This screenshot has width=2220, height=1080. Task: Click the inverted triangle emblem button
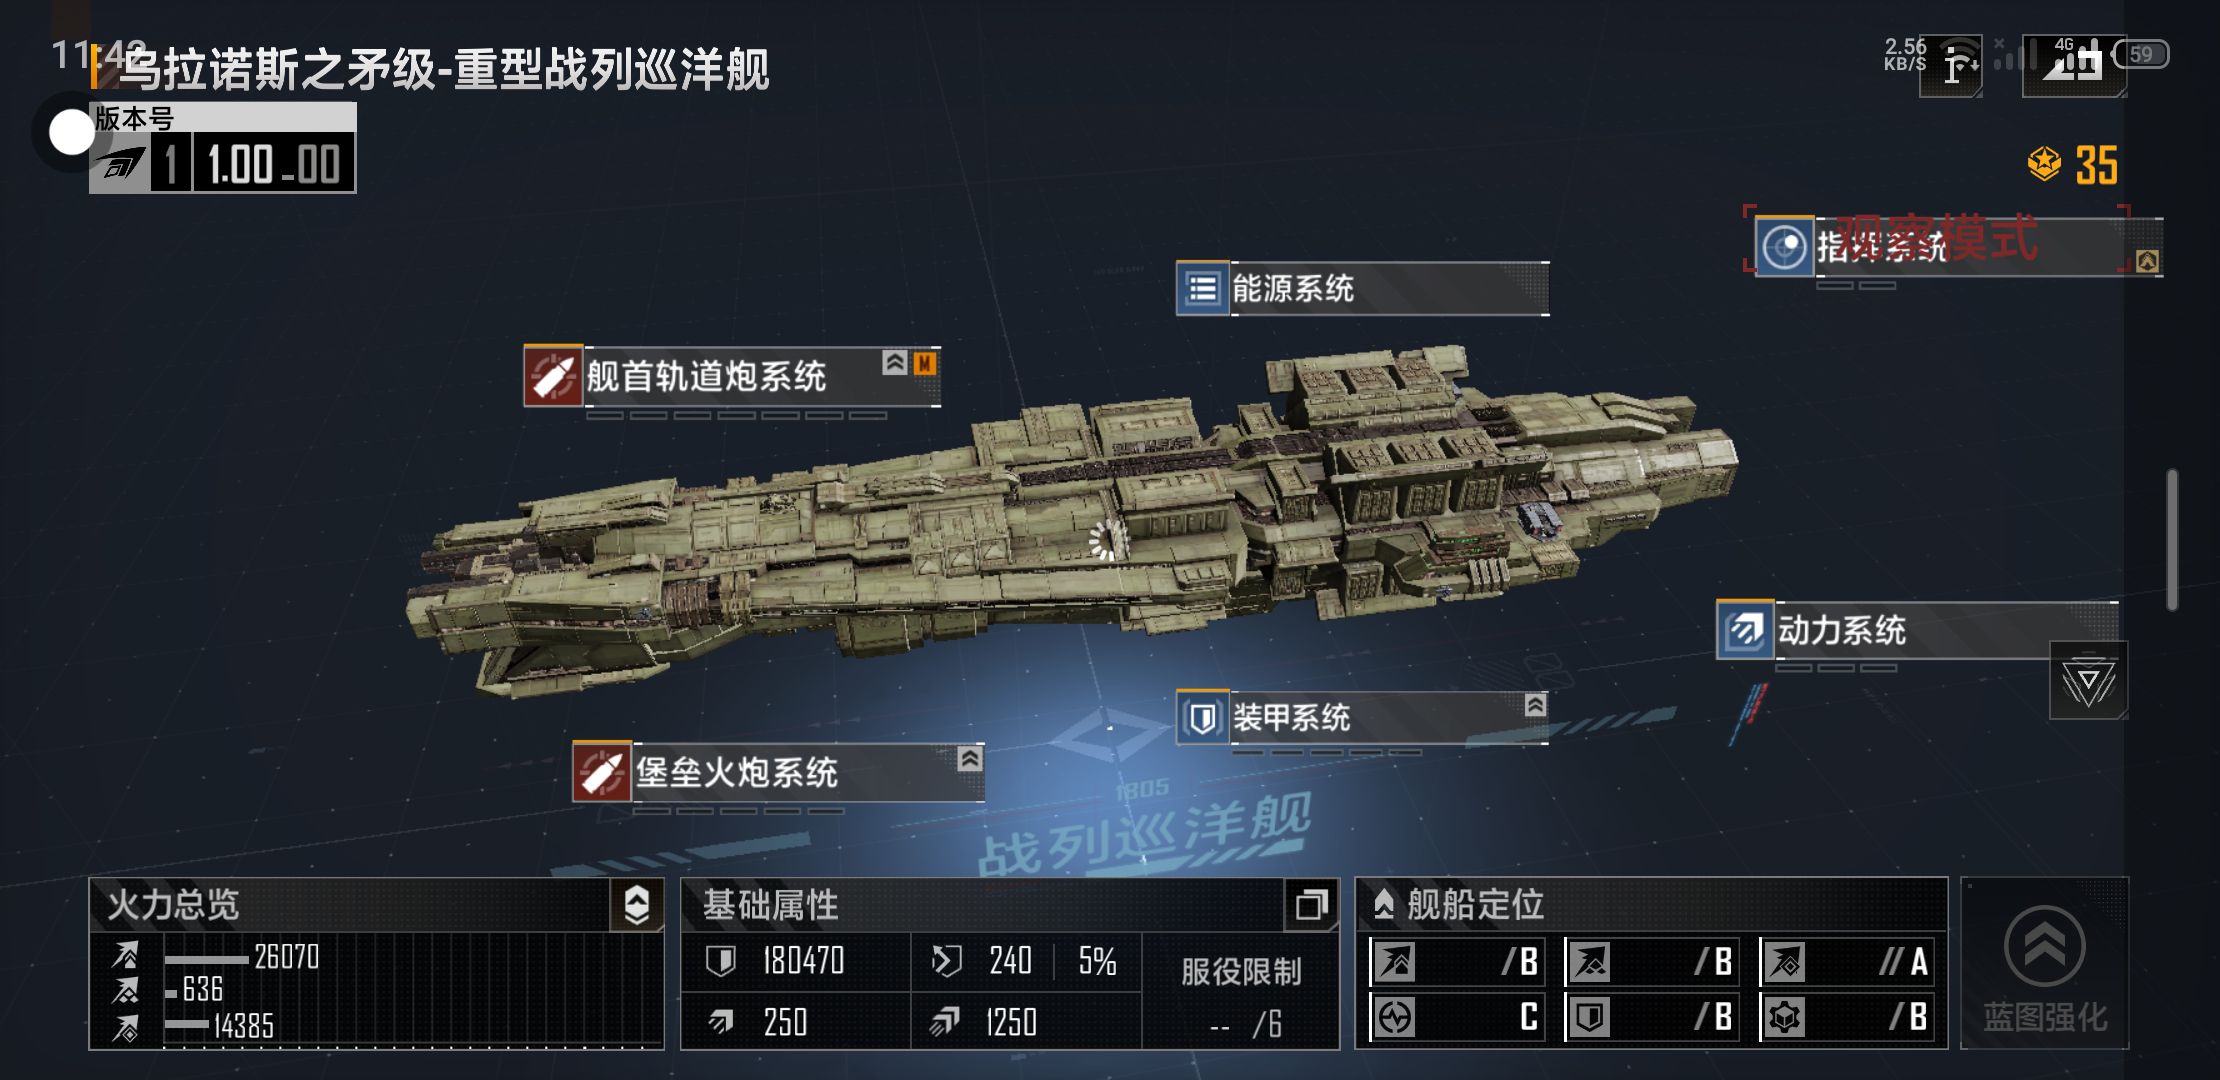[2088, 681]
